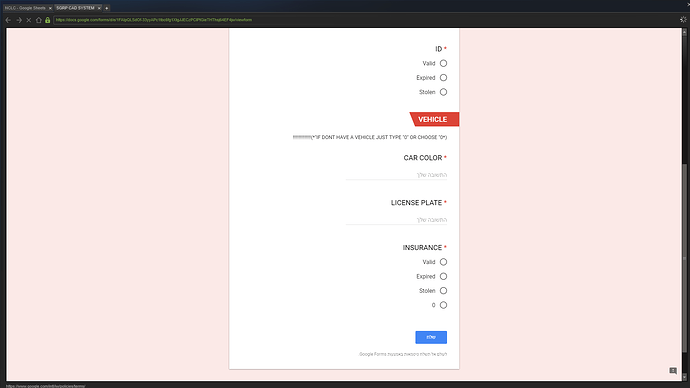The width and height of the screenshot is (690, 388).
Task: Choose Stolen option for ID
Action: [x=443, y=92]
